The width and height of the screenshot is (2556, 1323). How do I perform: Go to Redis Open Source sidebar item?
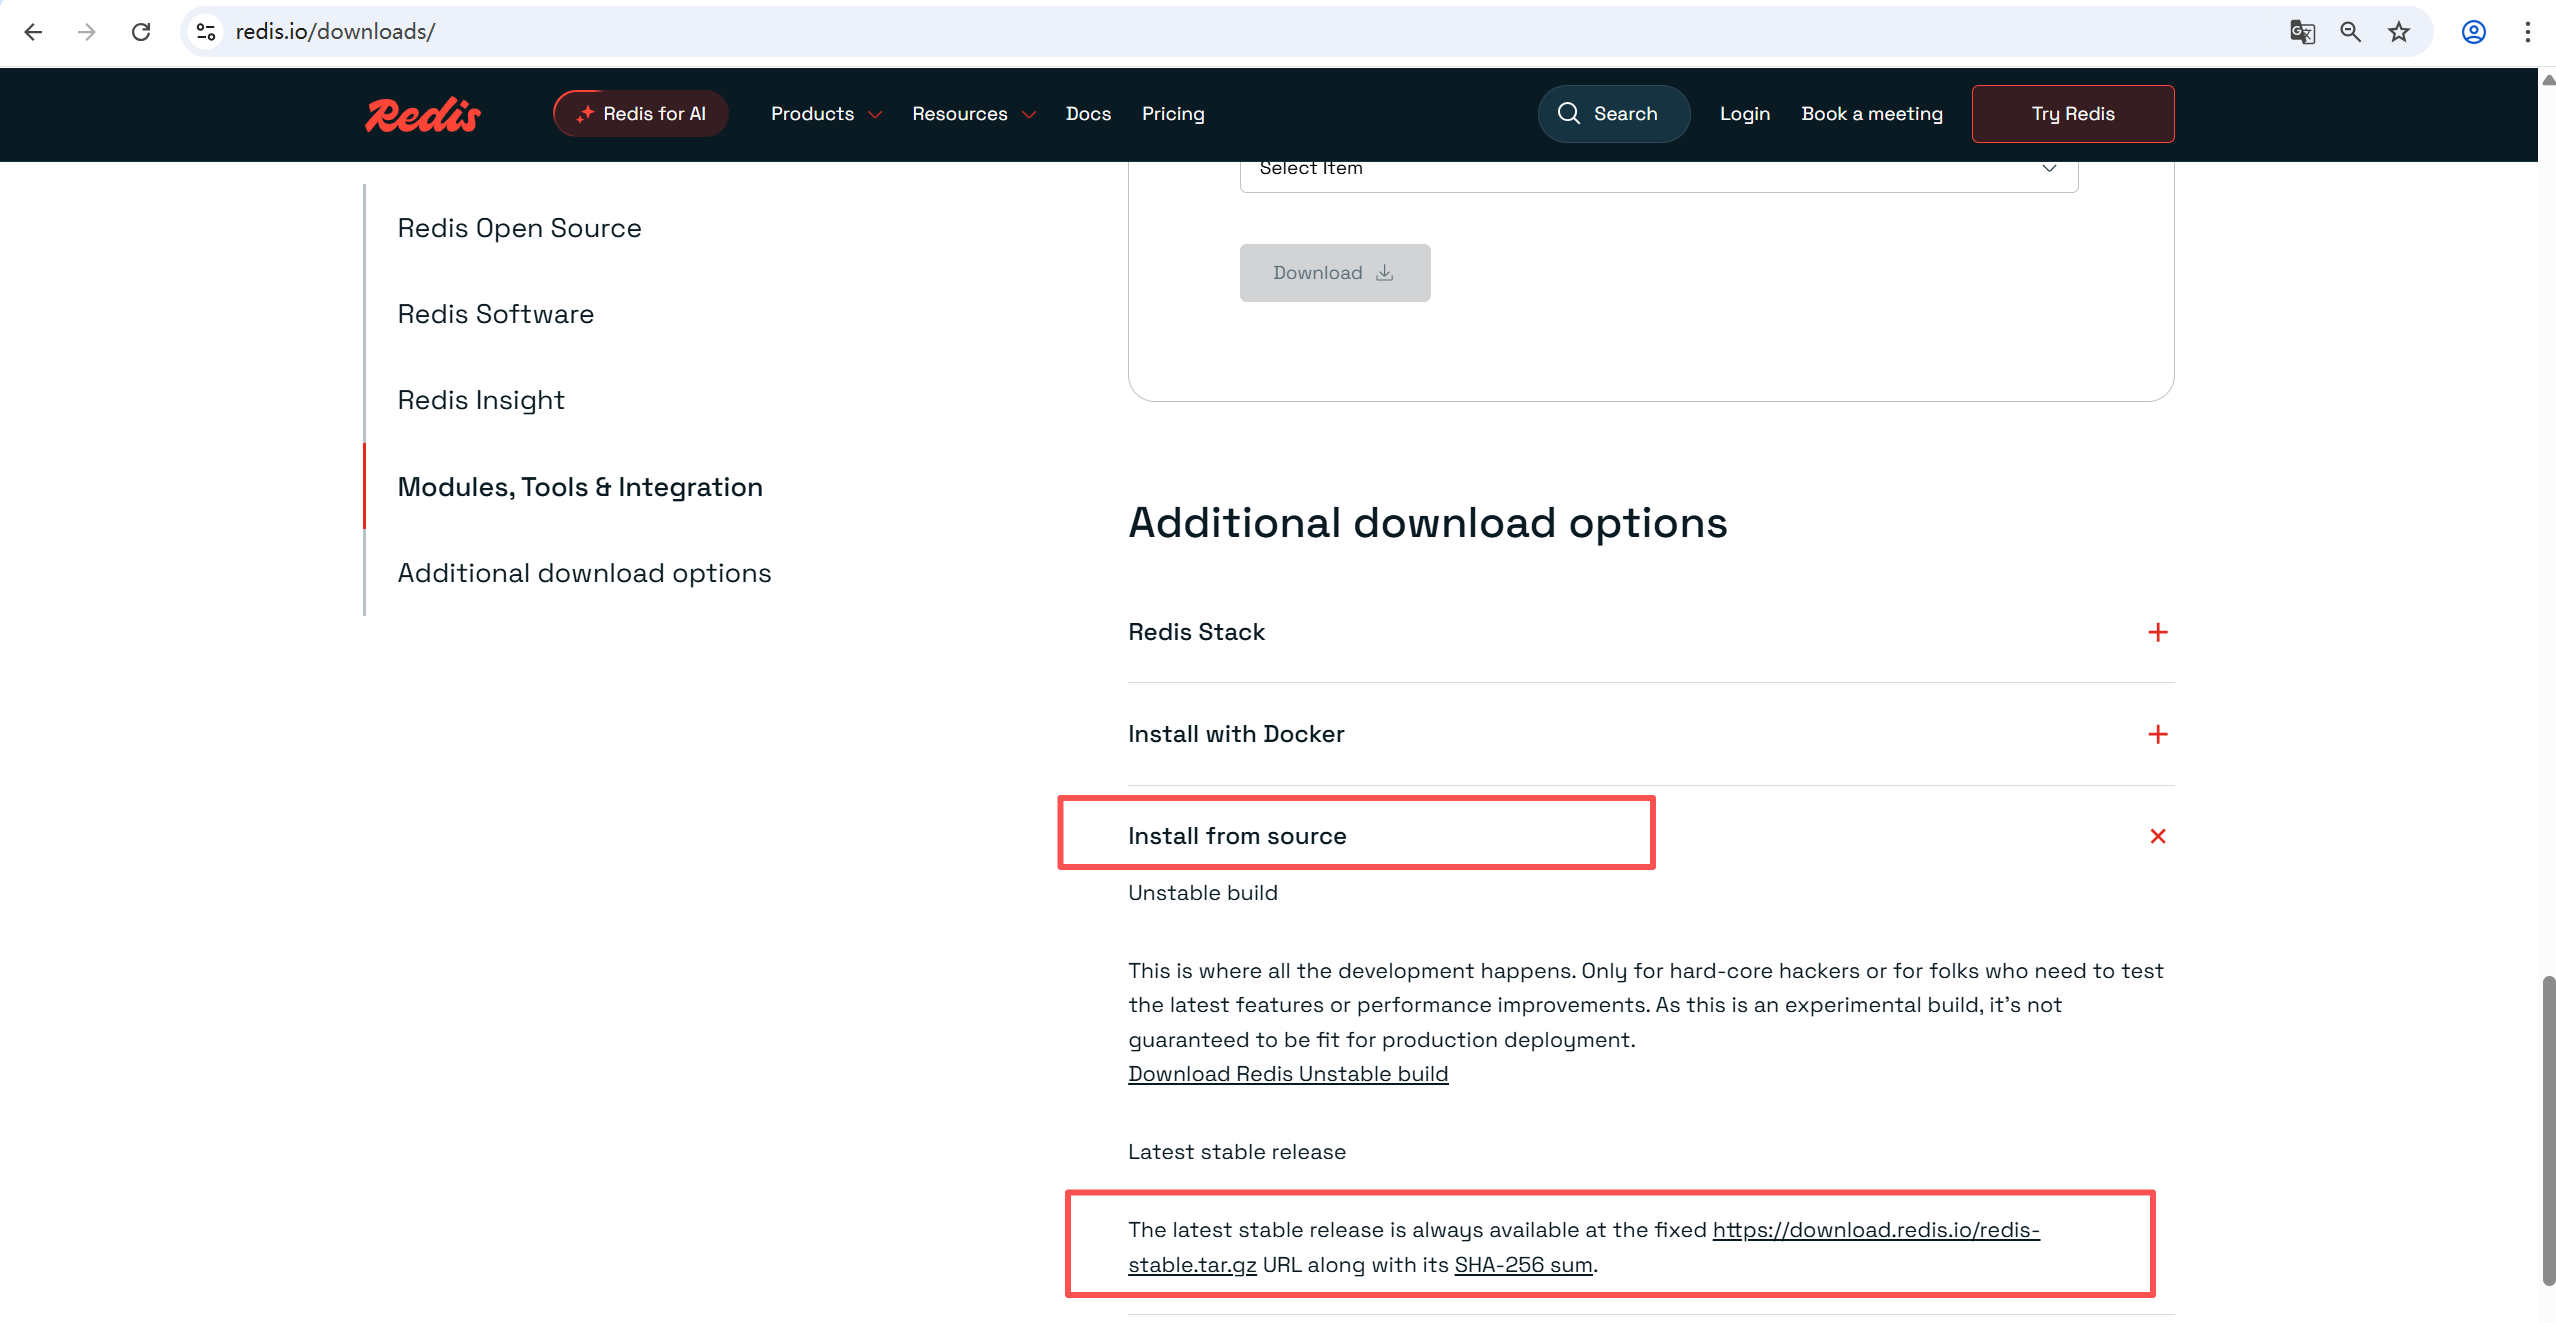(x=519, y=228)
